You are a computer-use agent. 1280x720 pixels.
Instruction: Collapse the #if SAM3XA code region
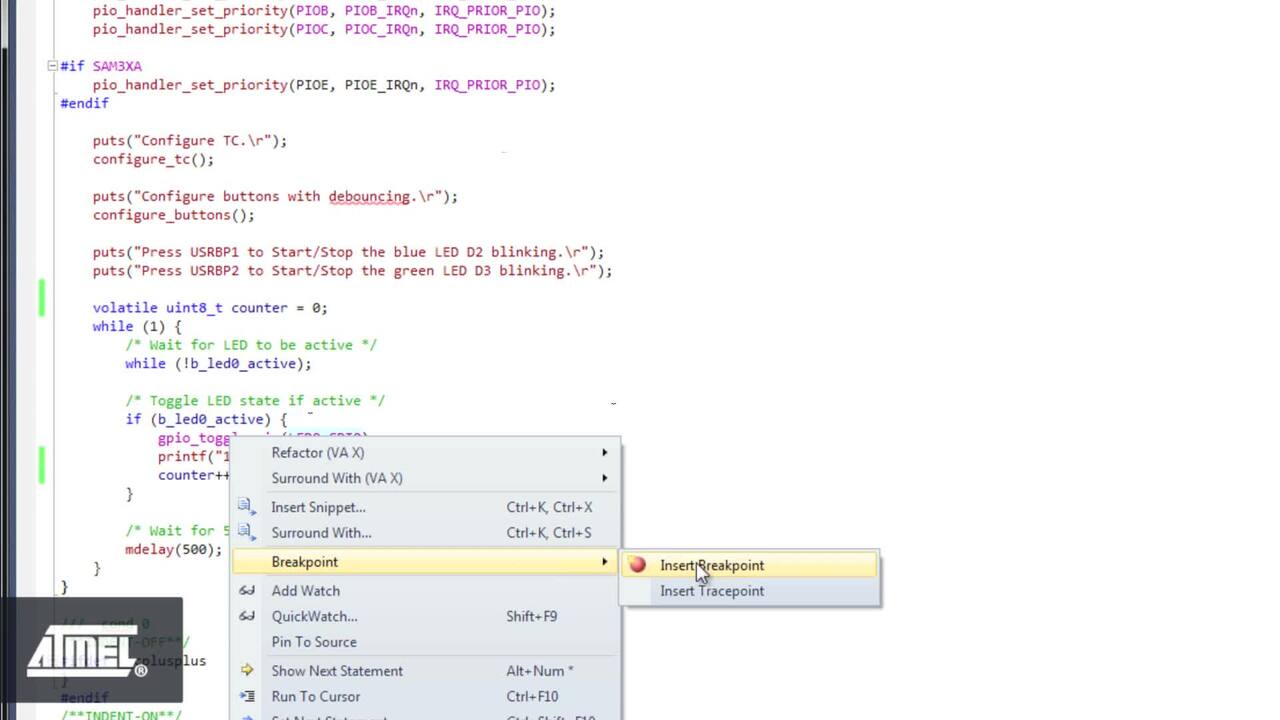pos(51,65)
